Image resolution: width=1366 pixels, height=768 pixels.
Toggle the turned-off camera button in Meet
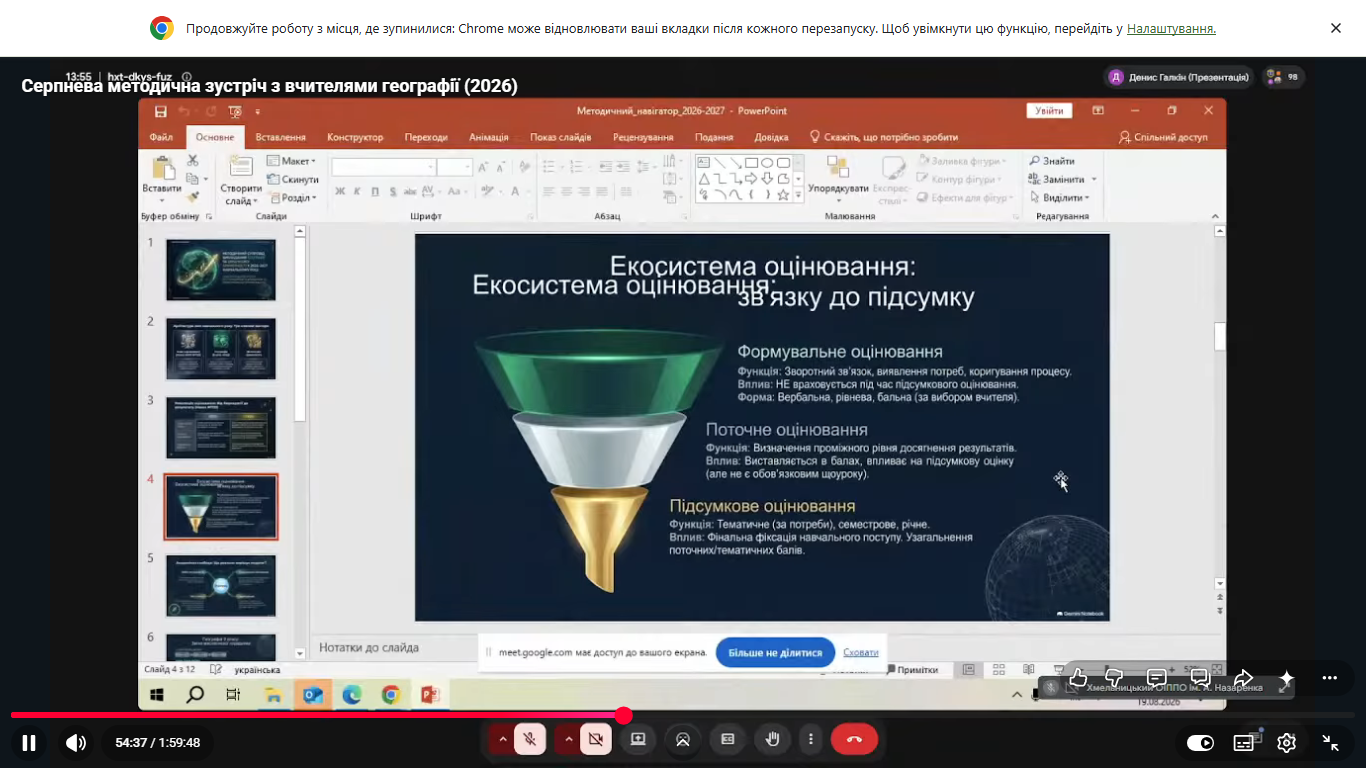coord(596,740)
